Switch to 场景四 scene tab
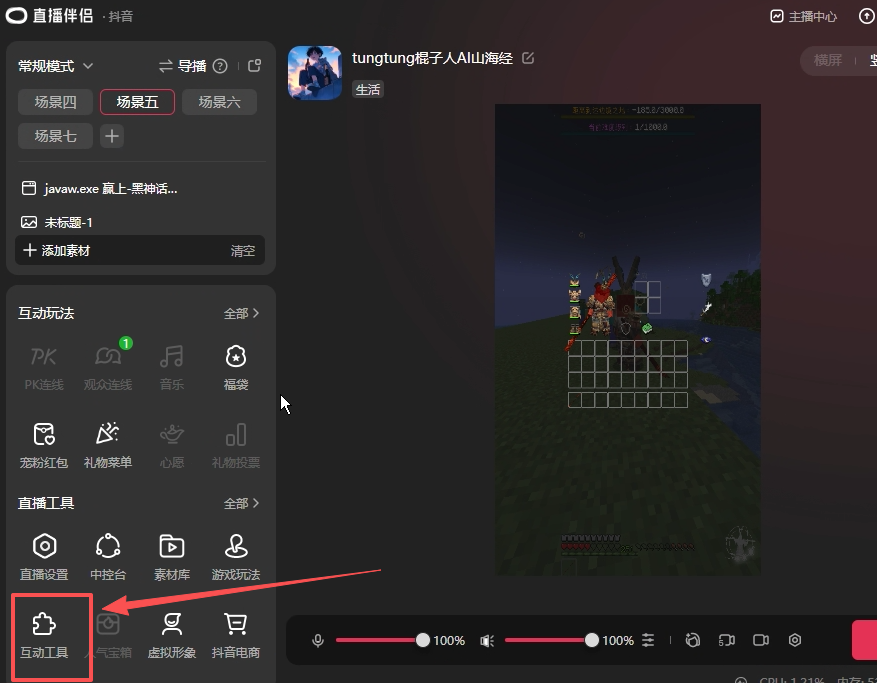The height and width of the screenshot is (683, 877). [x=55, y=102]
